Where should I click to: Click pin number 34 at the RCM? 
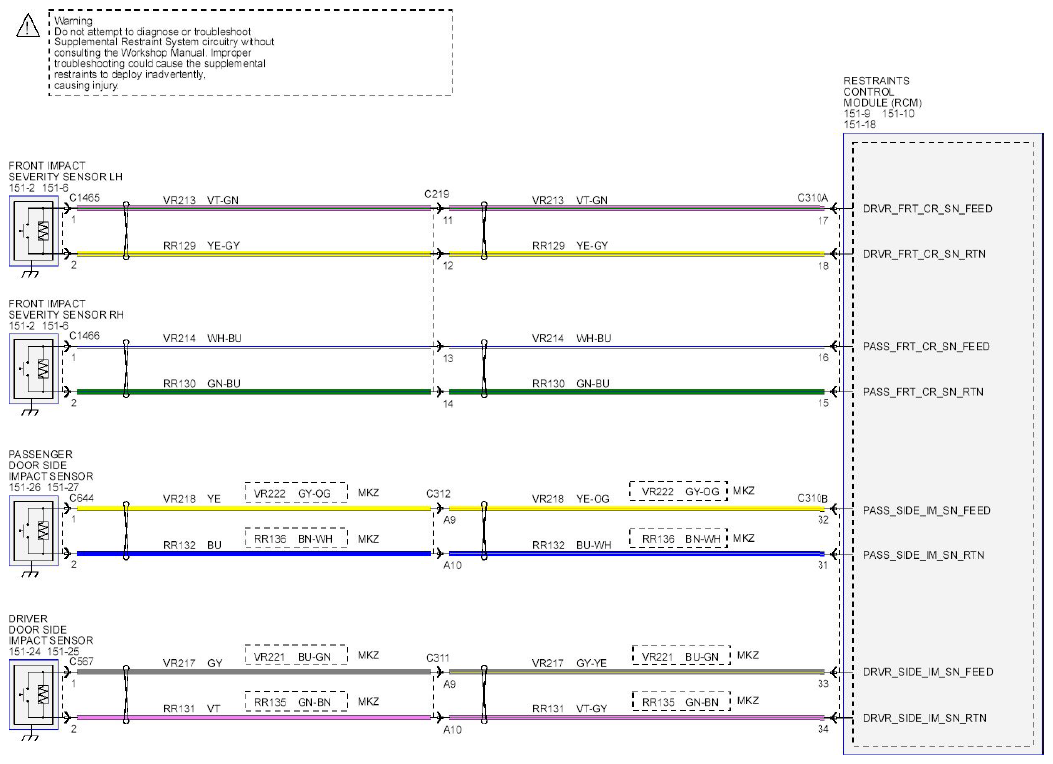[x=823, y=729]
